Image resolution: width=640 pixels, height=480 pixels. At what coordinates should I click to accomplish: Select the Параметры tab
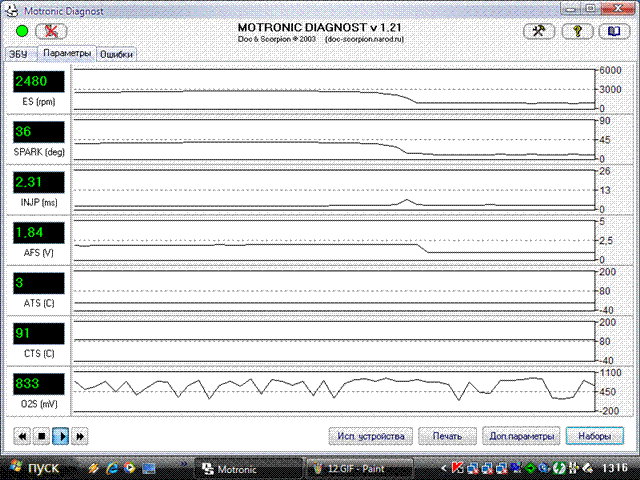(67, 53)
